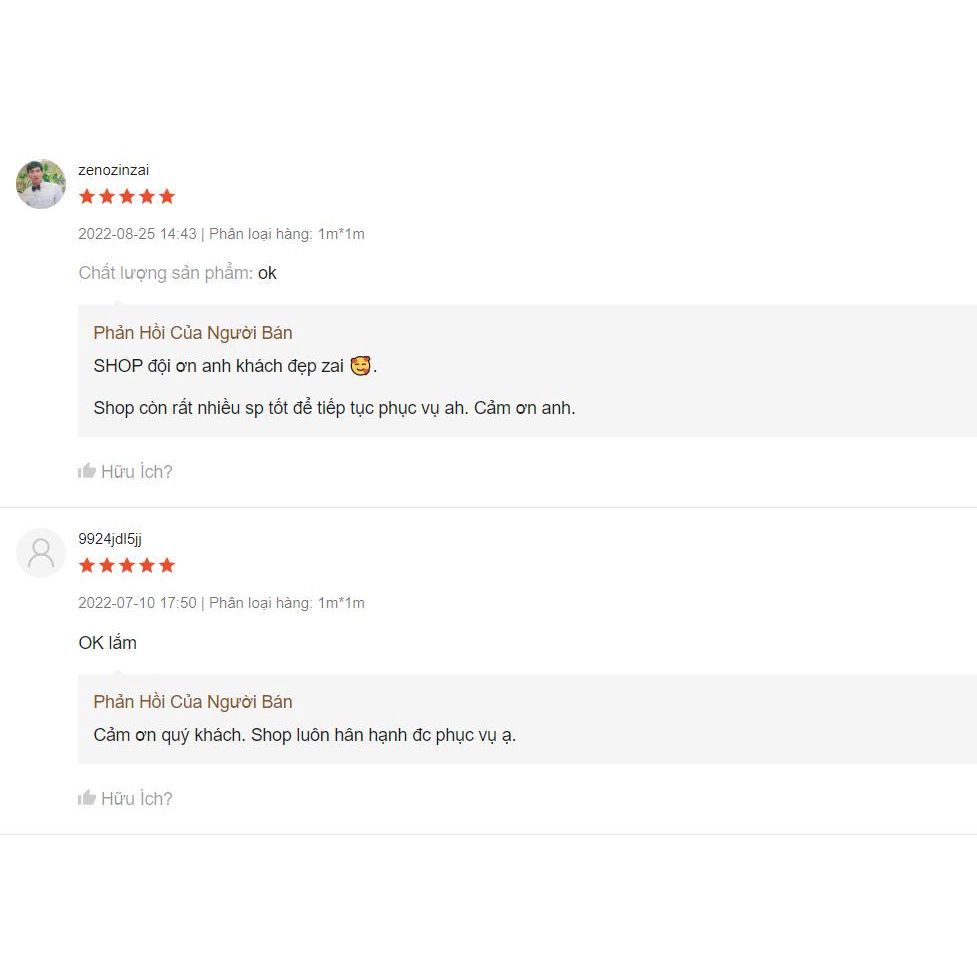This screenshot has height=977, width=977.
Task: Click "Hữu Ích?" under zenozinzai's review
Action: click(x=137, y=472)
